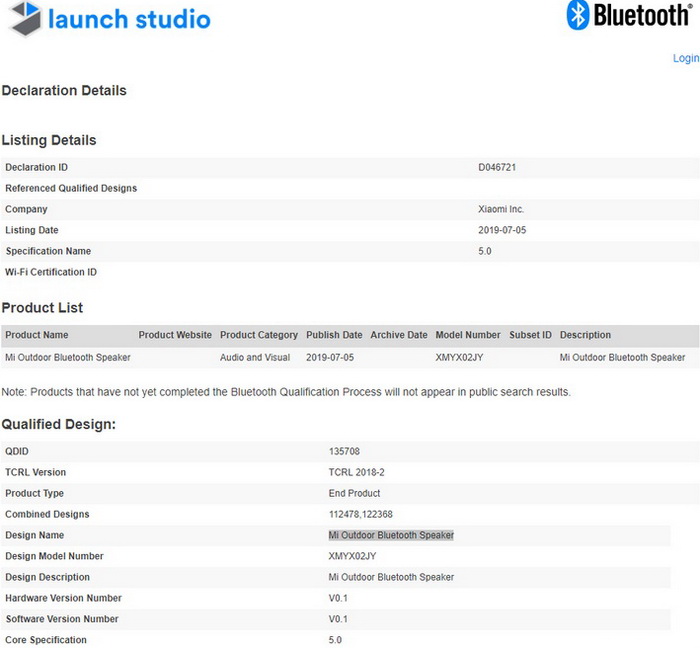The width and height of the screenshot is (700, 648).
Task: Click the launch studio title text
Action: pyautogui.click(x=129, y=20)
